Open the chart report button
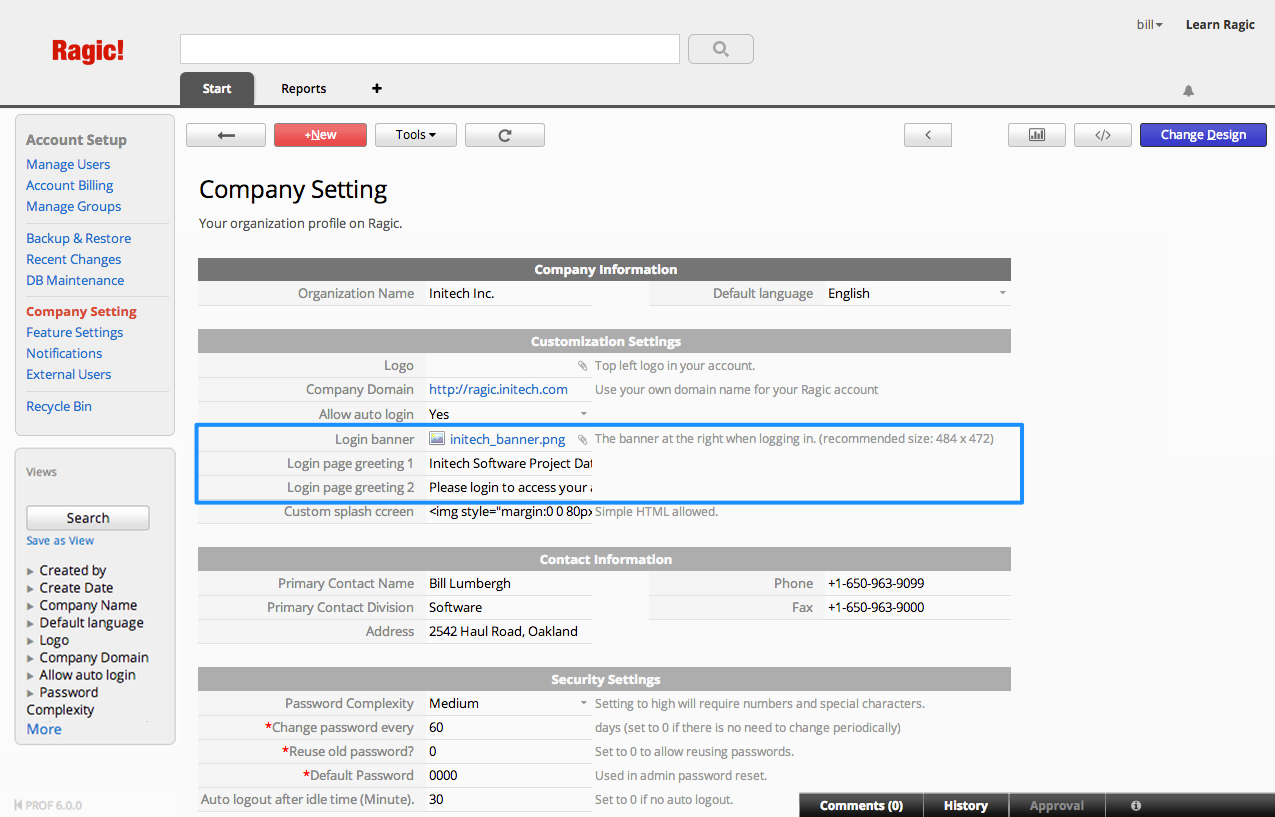 coord(1037,135)
